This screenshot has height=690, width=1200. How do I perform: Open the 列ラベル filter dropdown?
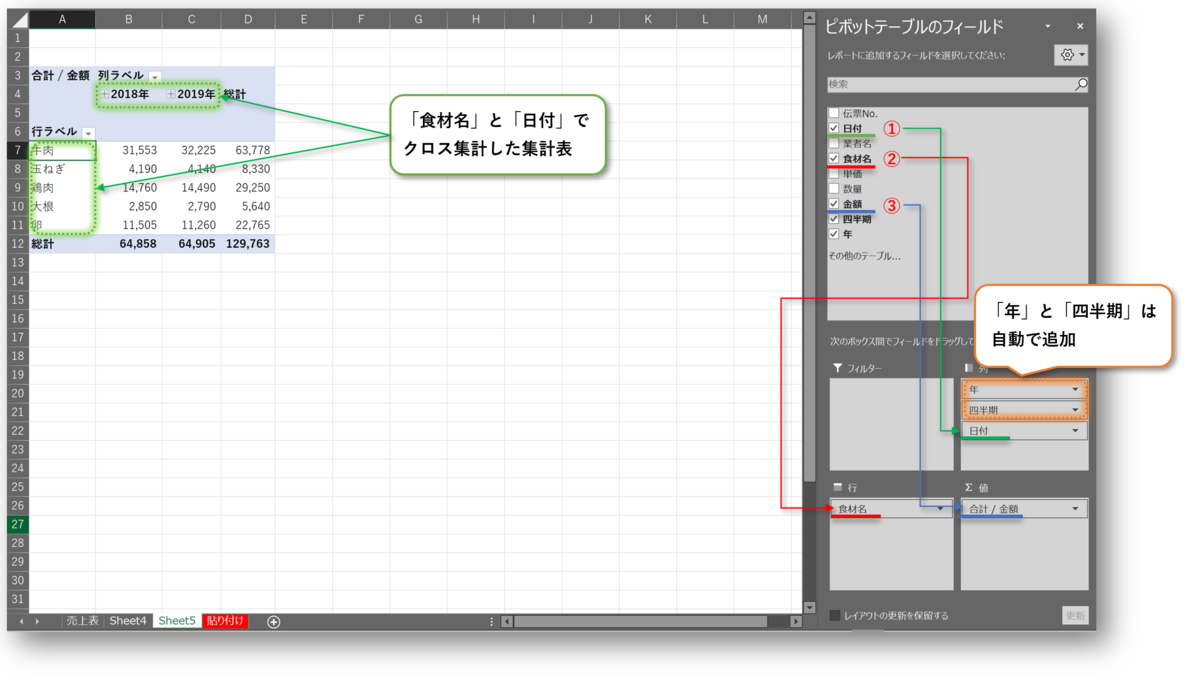pos(154,75)
